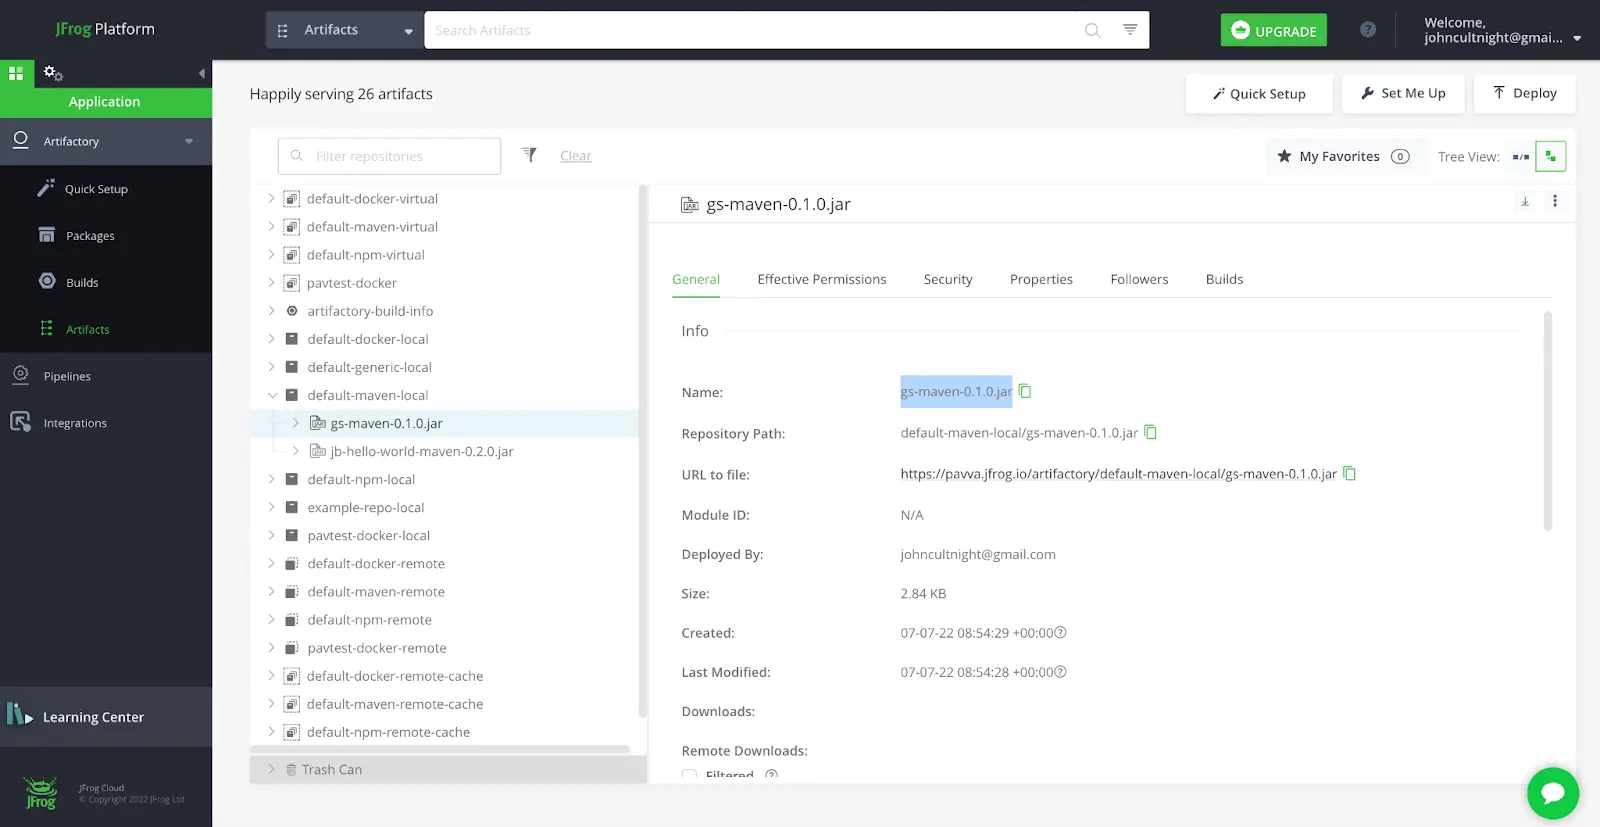Collapse default-maven-local repository
1600x827 pixels.
272,395
